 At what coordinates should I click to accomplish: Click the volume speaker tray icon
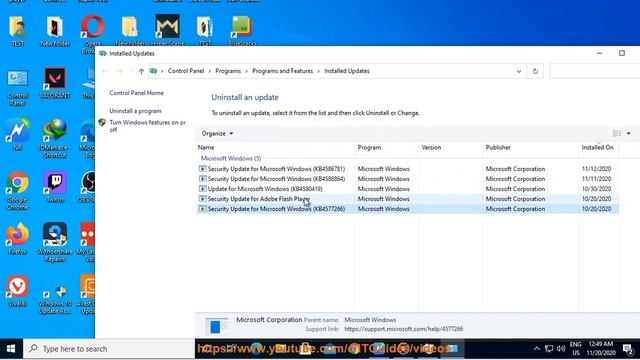[x=561, y=349]
